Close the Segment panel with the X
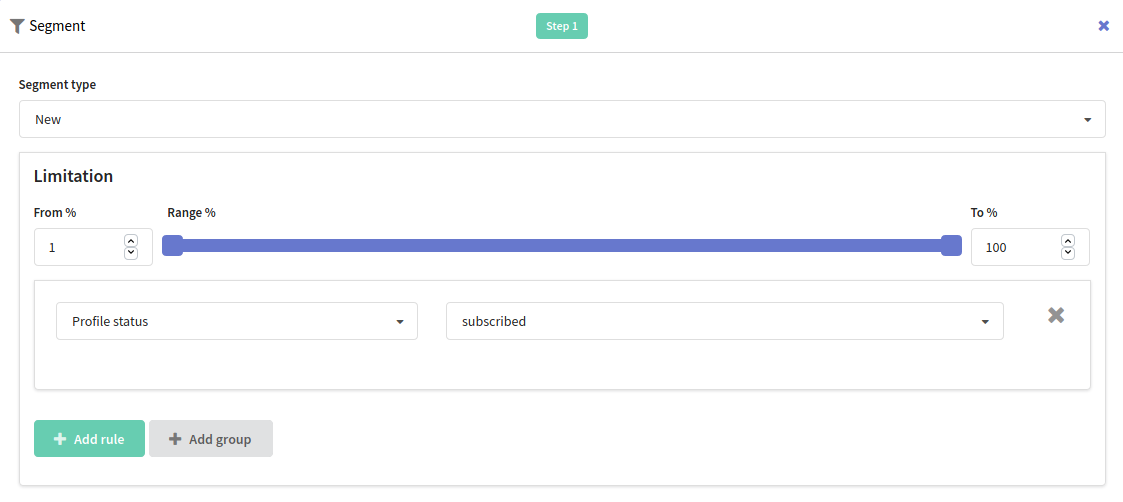The height and width of the screenshot is (502, 1123). pos(1103,26)
